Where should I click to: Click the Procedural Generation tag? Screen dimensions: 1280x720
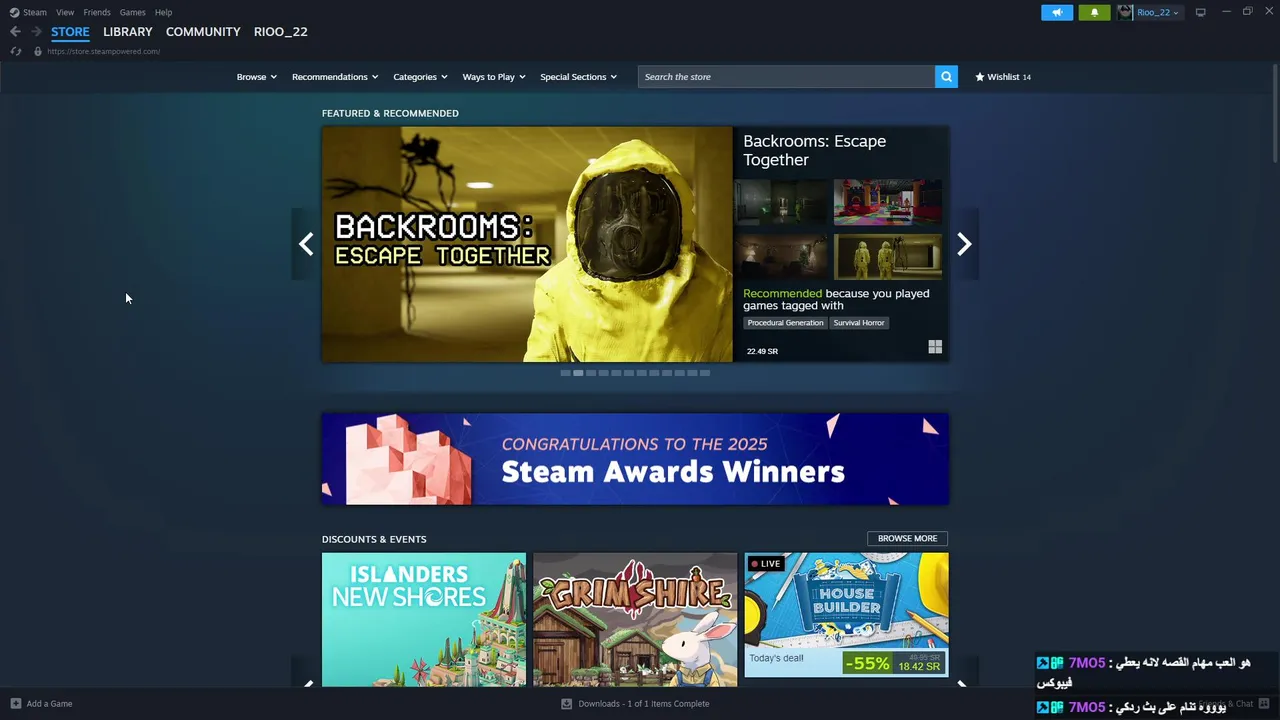click(x=785, y=323)
